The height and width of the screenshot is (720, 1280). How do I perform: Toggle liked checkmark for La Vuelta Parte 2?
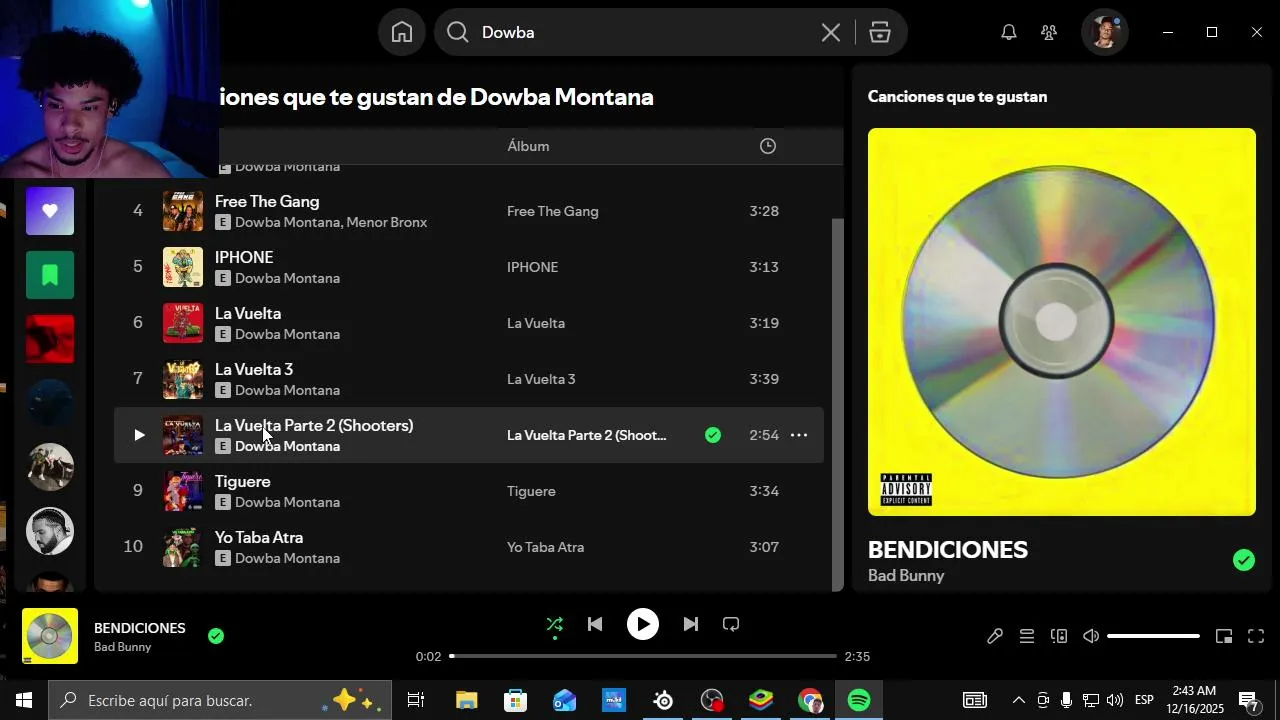tap(713, 435)
